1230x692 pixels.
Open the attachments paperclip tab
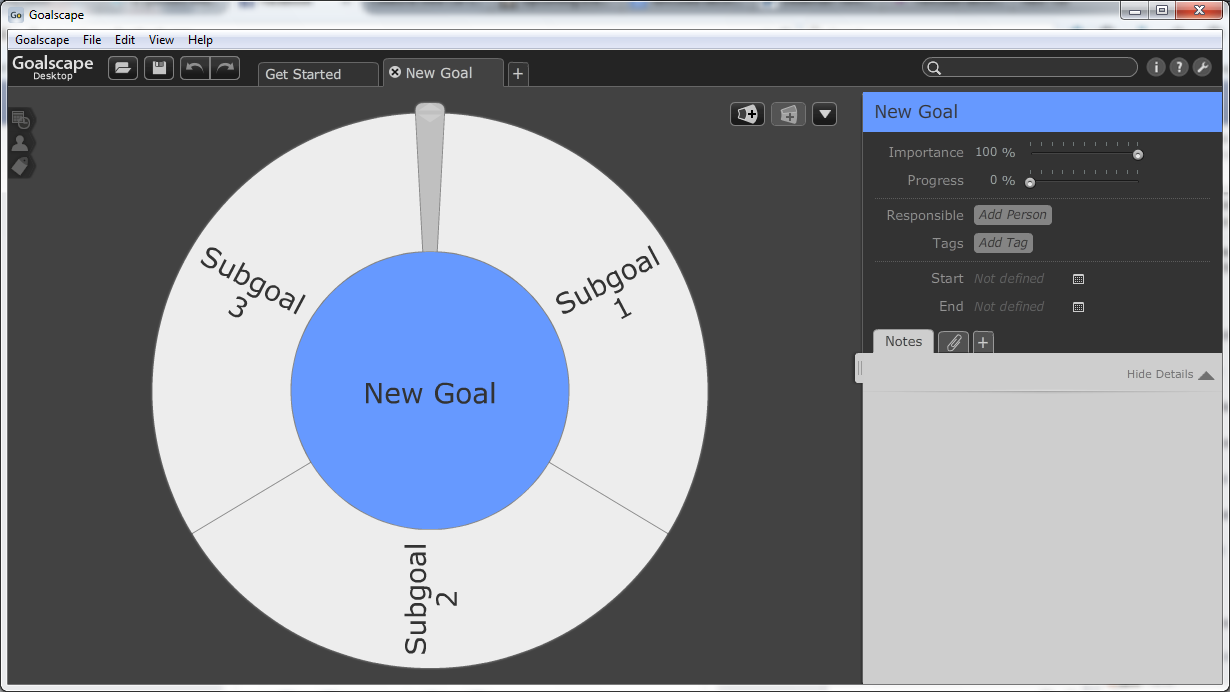point(954,342)
